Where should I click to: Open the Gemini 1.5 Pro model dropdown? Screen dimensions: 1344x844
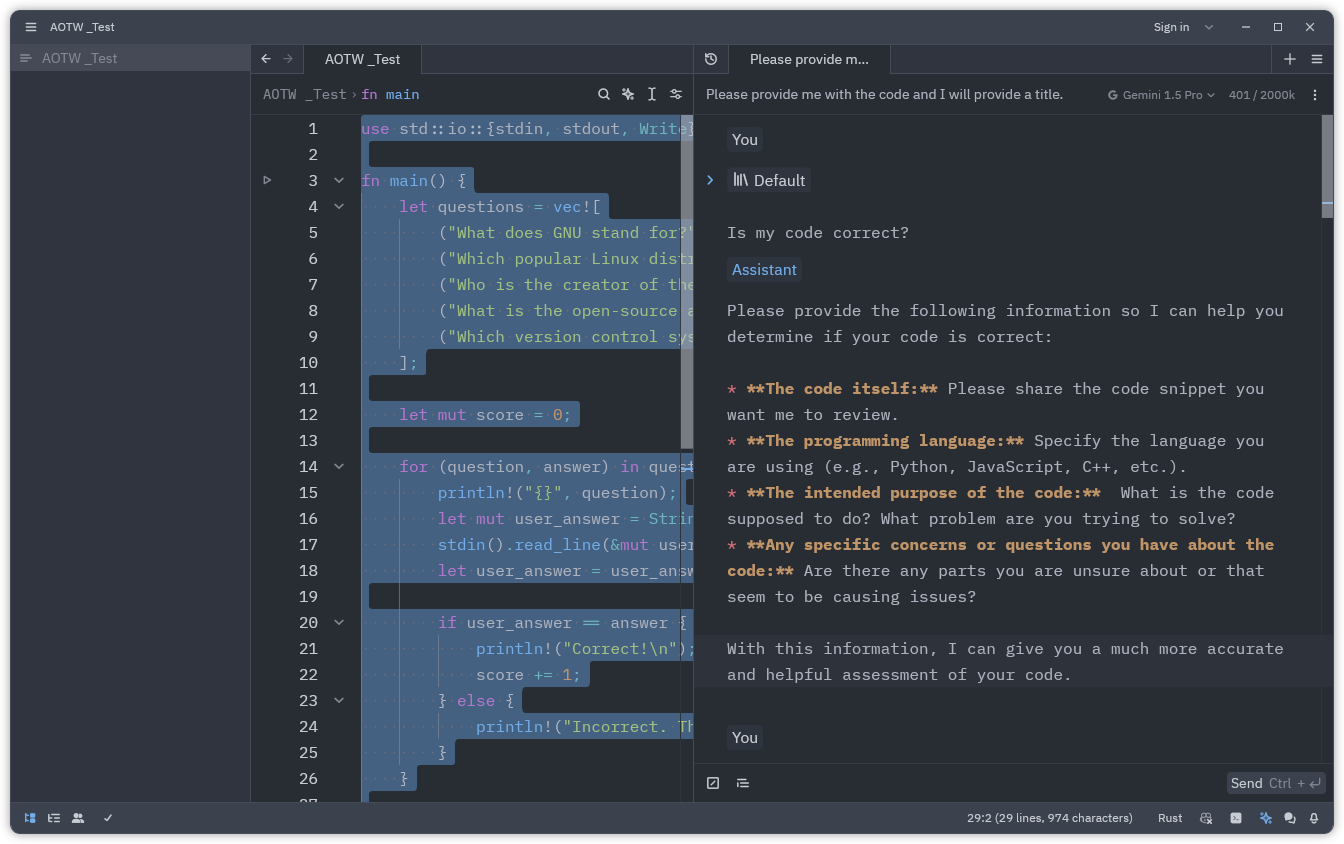click(x=1161, y=95)
